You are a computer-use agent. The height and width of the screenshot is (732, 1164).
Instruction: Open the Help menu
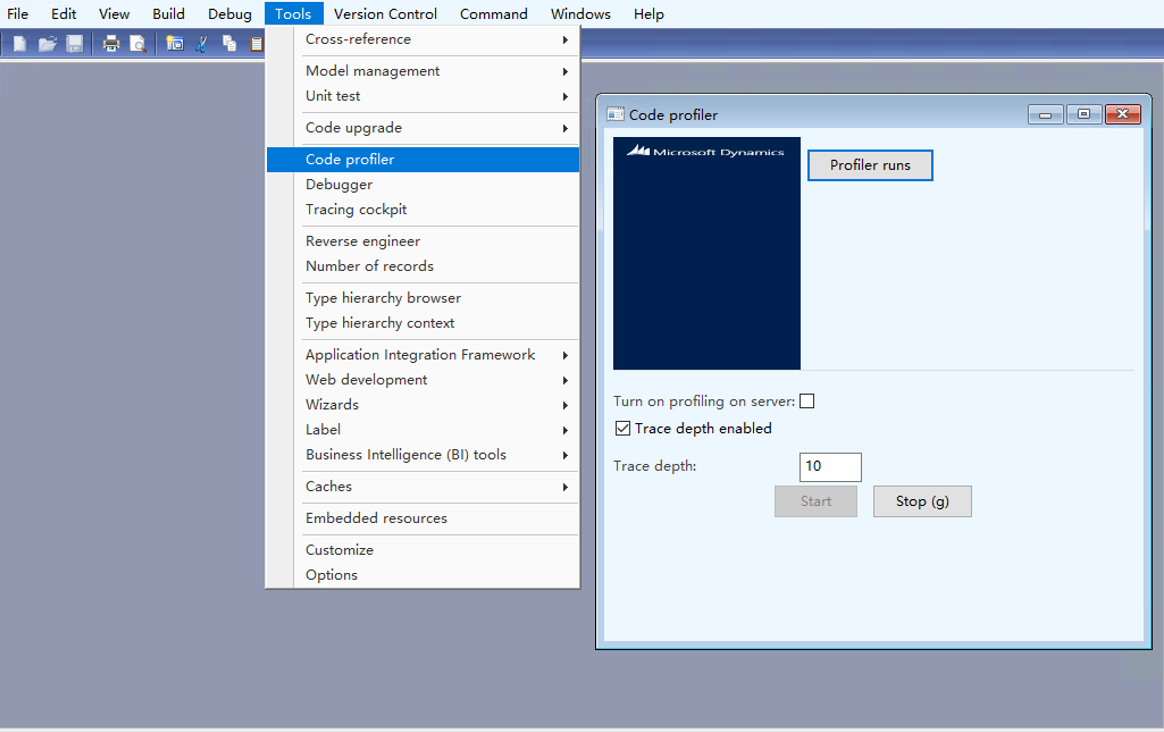(649, 13)
